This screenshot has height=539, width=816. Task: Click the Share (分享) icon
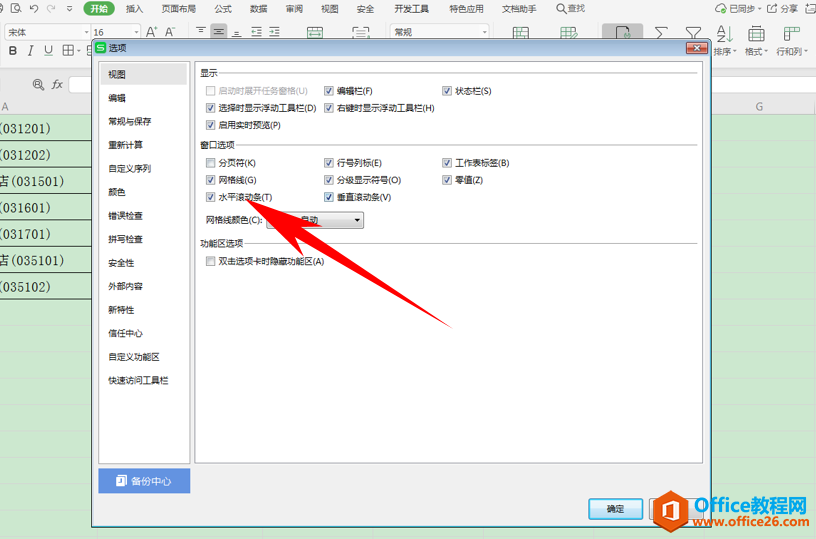782,8
